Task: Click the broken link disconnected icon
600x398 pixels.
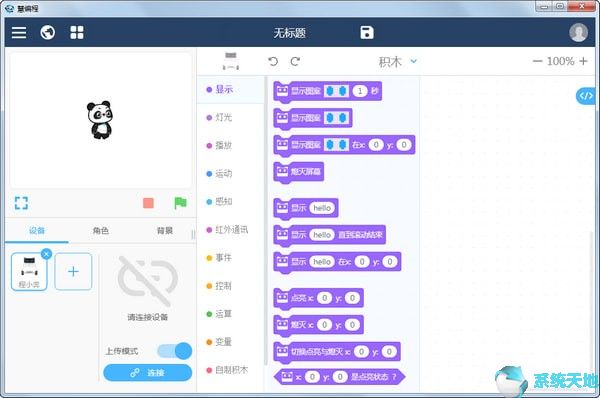Action: (x=148, y=282)
